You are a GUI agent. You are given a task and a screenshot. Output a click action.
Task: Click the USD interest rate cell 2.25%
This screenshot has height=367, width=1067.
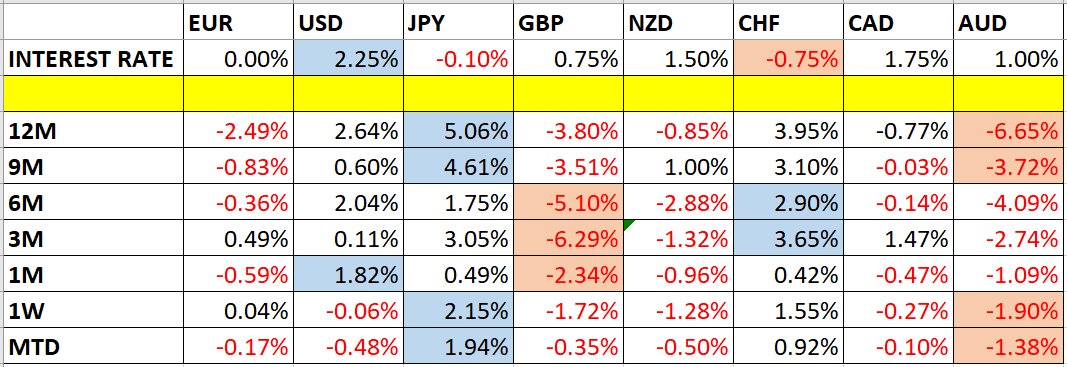click(348, 58)
